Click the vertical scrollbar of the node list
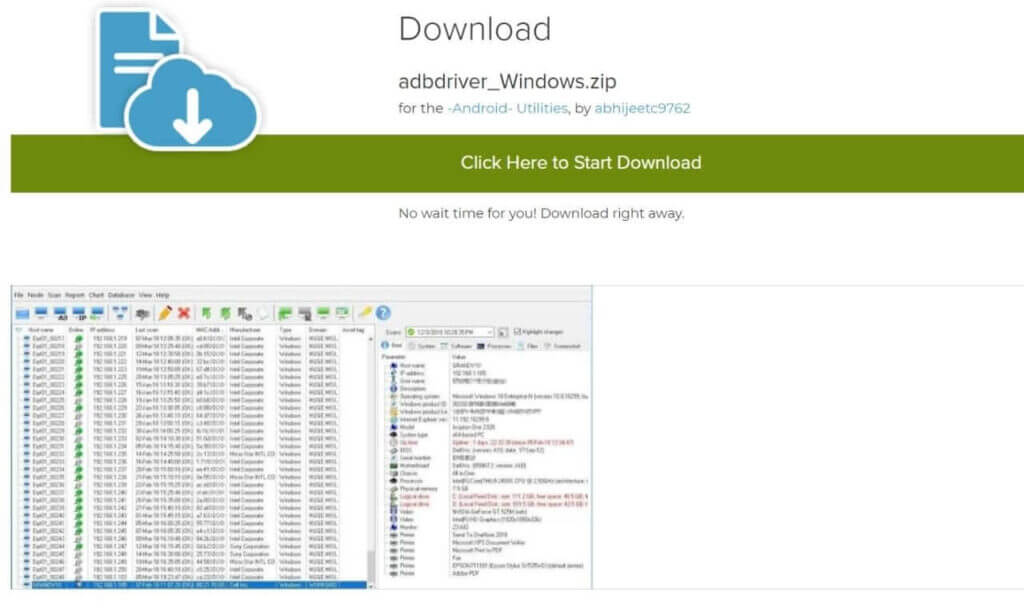This screenshot has height=611, width=1024. click(x=372, y=460)
